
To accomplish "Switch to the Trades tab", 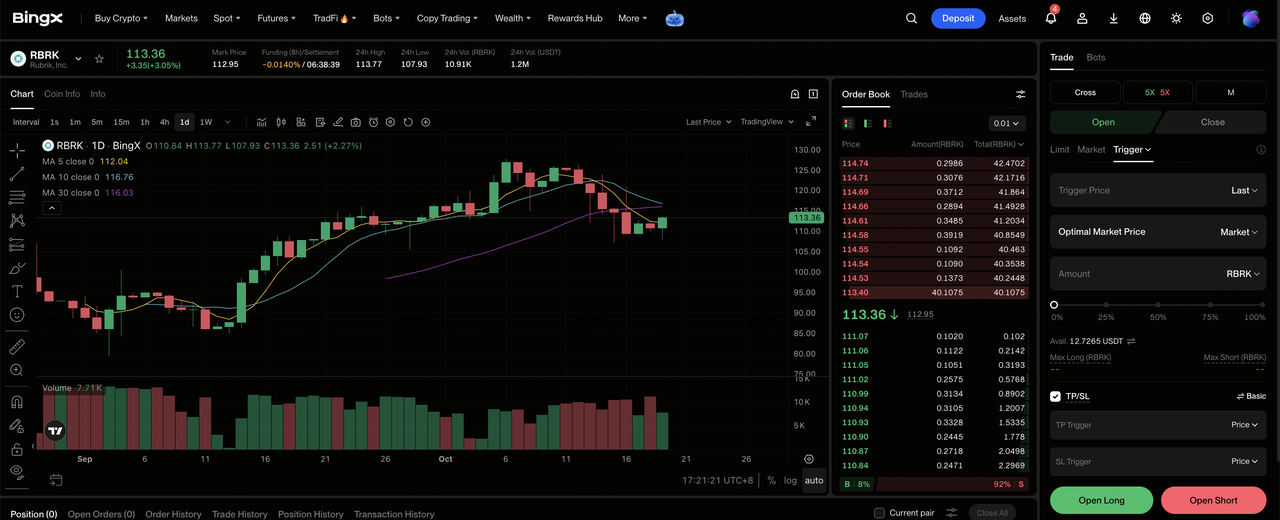I will click(x=914, y=94).
